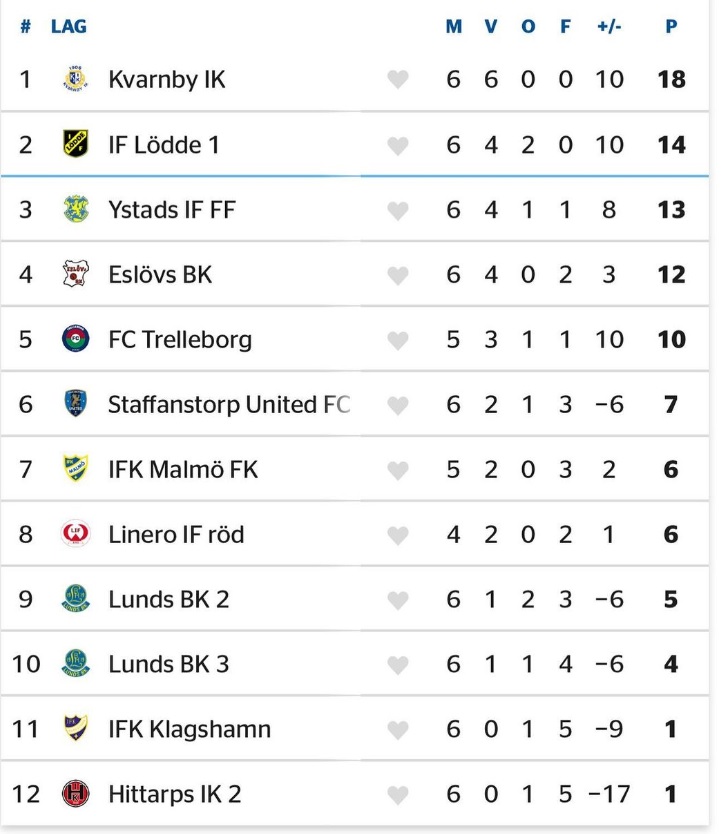Toggle the heart for IFK Malmö FK
The width and height of the screenshot is (721, 834).
pos(398,470)
